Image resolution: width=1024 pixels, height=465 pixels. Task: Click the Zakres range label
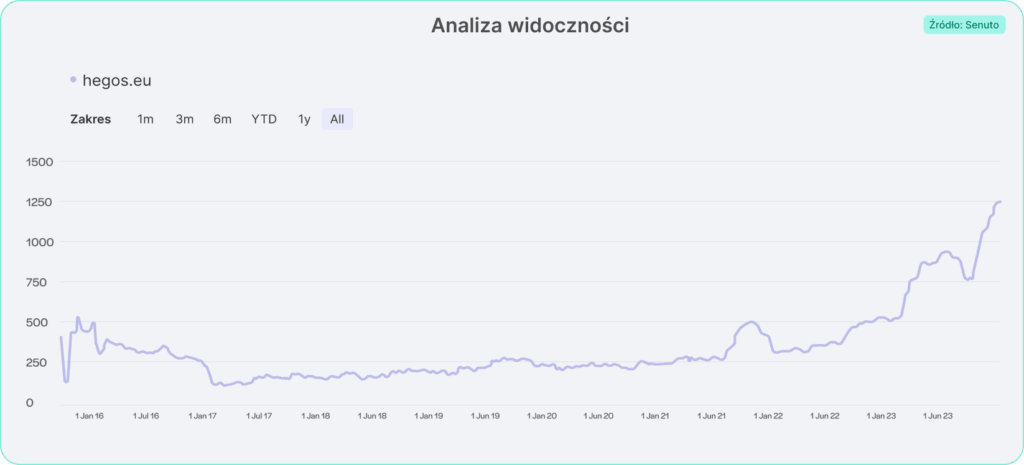point(91,119)
